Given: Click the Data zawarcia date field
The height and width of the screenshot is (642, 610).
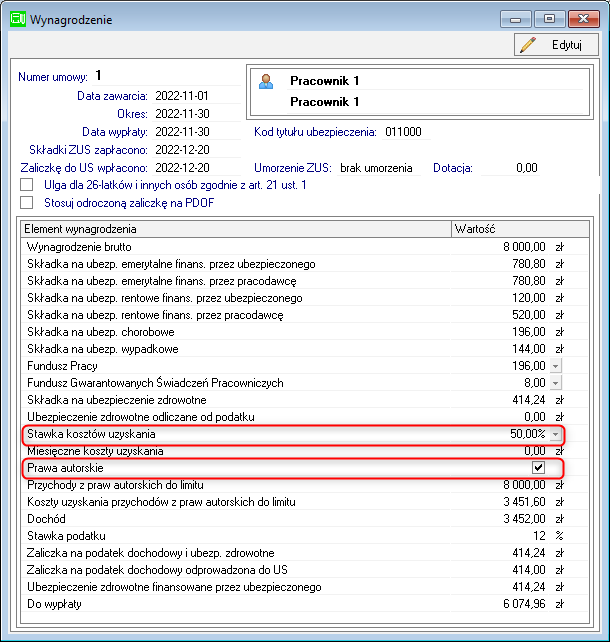Looking at the screenshot, I should click(x=197, y=96).
